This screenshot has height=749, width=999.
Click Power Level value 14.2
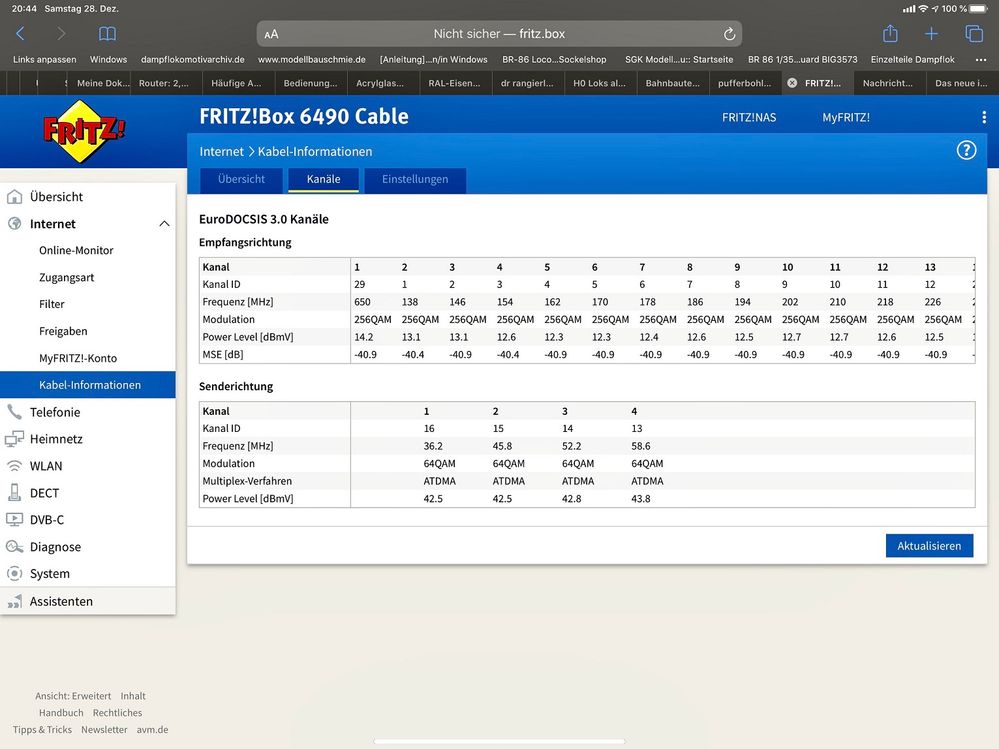coord(363,337)
